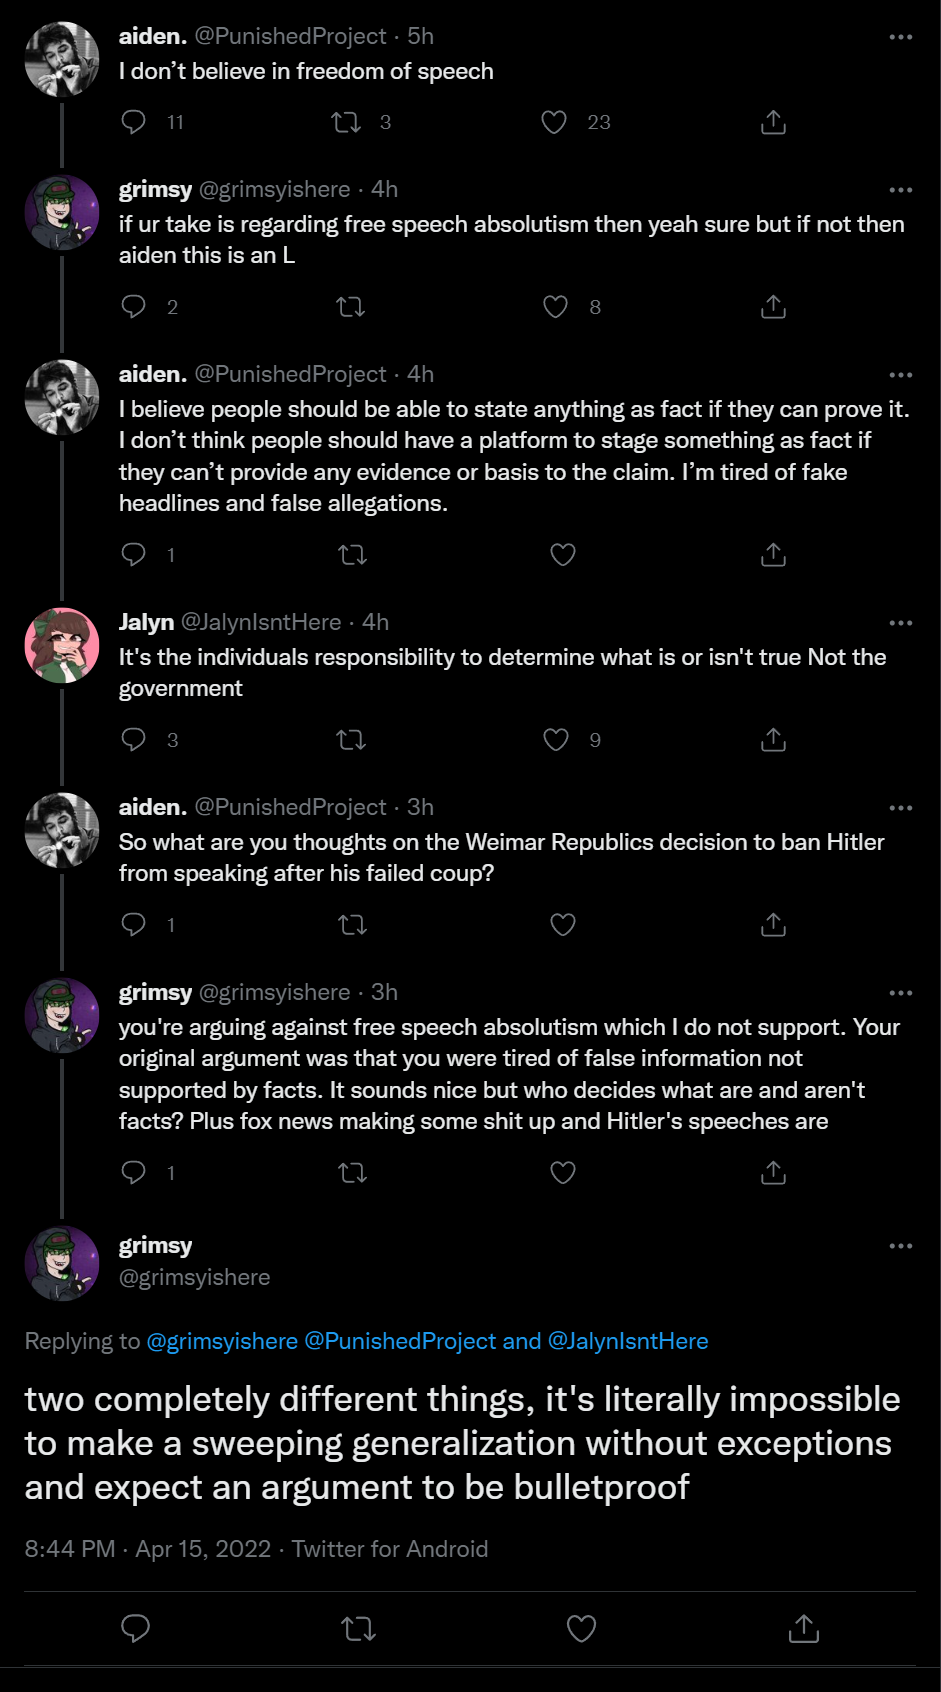Click the tweet timestamp 8:44 PM · Apr 15, 2022
Image resolution: width=941 pixels, height=1692 pixels.
click(148, 1549)
